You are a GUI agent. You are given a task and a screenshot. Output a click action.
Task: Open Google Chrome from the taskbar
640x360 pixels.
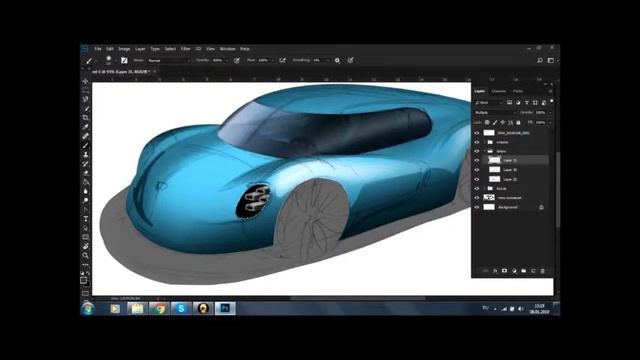(159, 309)
